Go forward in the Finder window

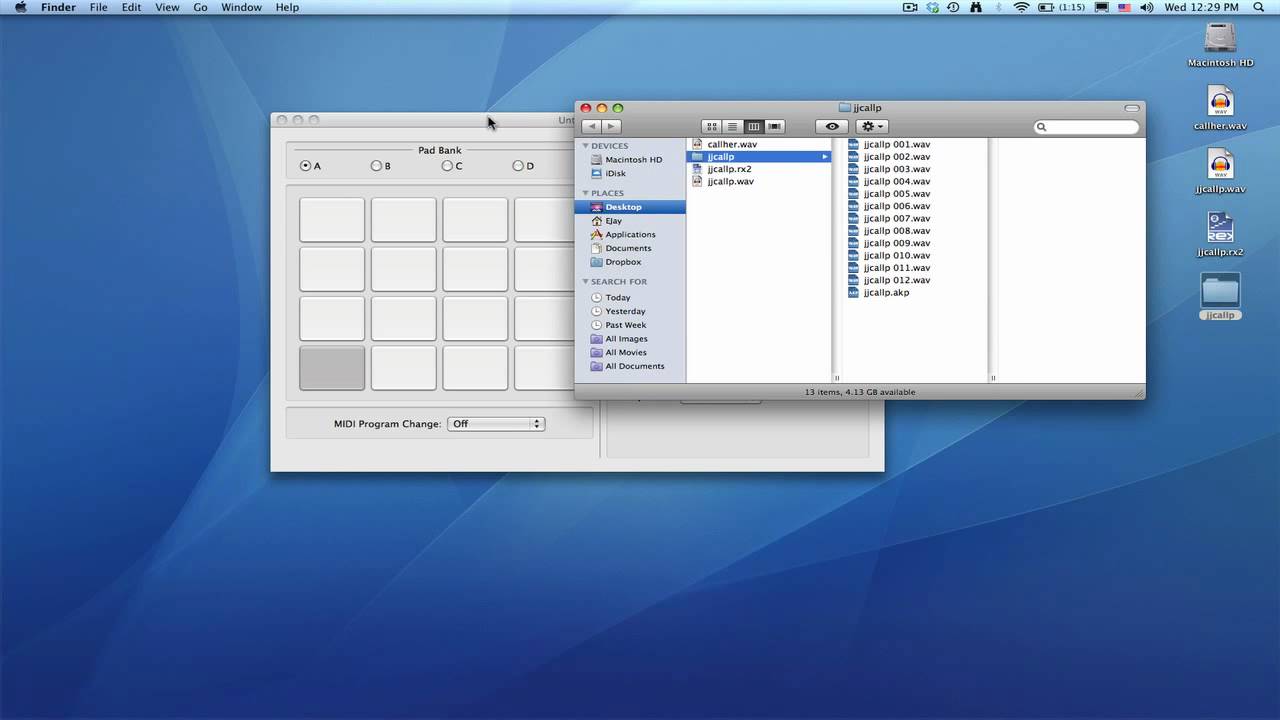(x=611, y=127)
